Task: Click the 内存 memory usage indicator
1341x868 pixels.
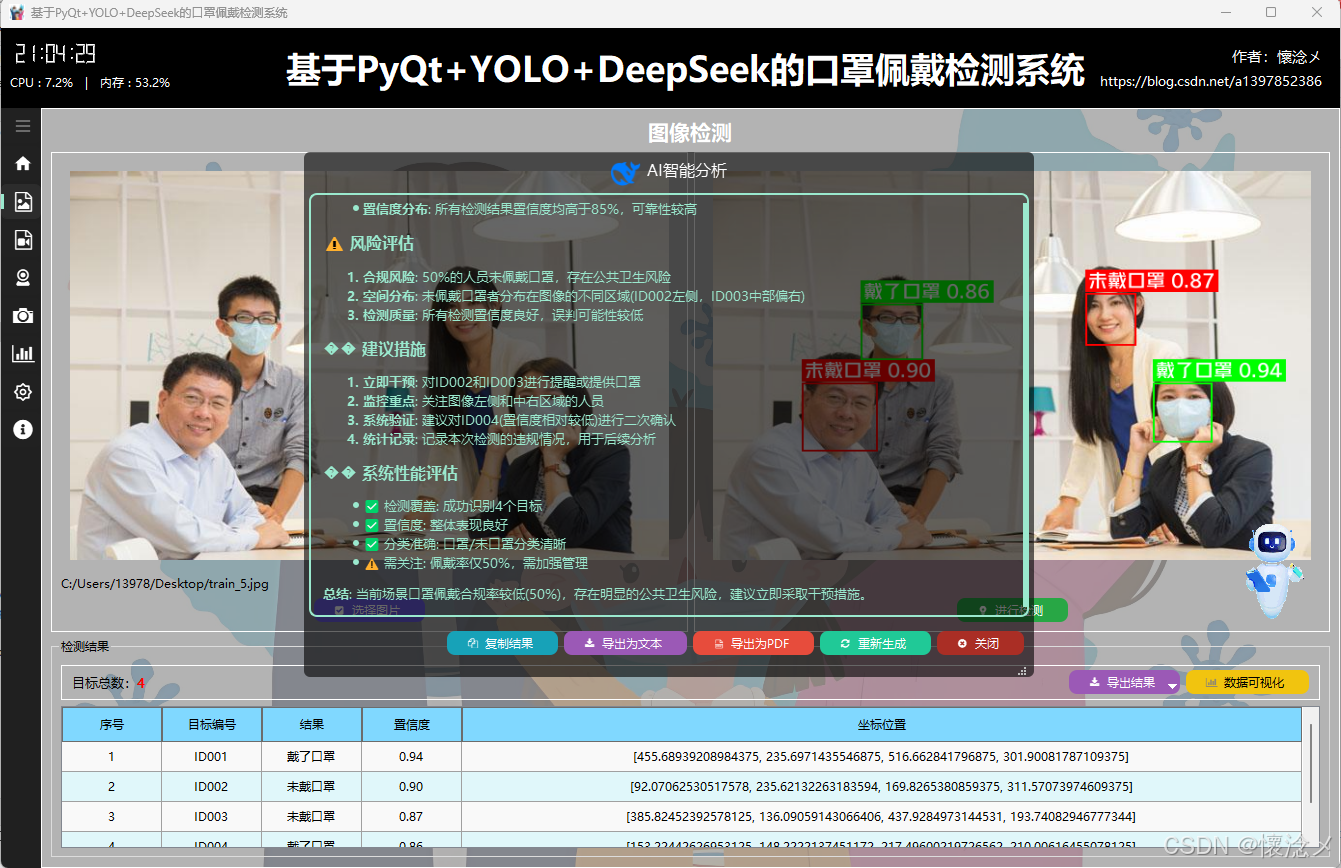Action: point(135,83)
